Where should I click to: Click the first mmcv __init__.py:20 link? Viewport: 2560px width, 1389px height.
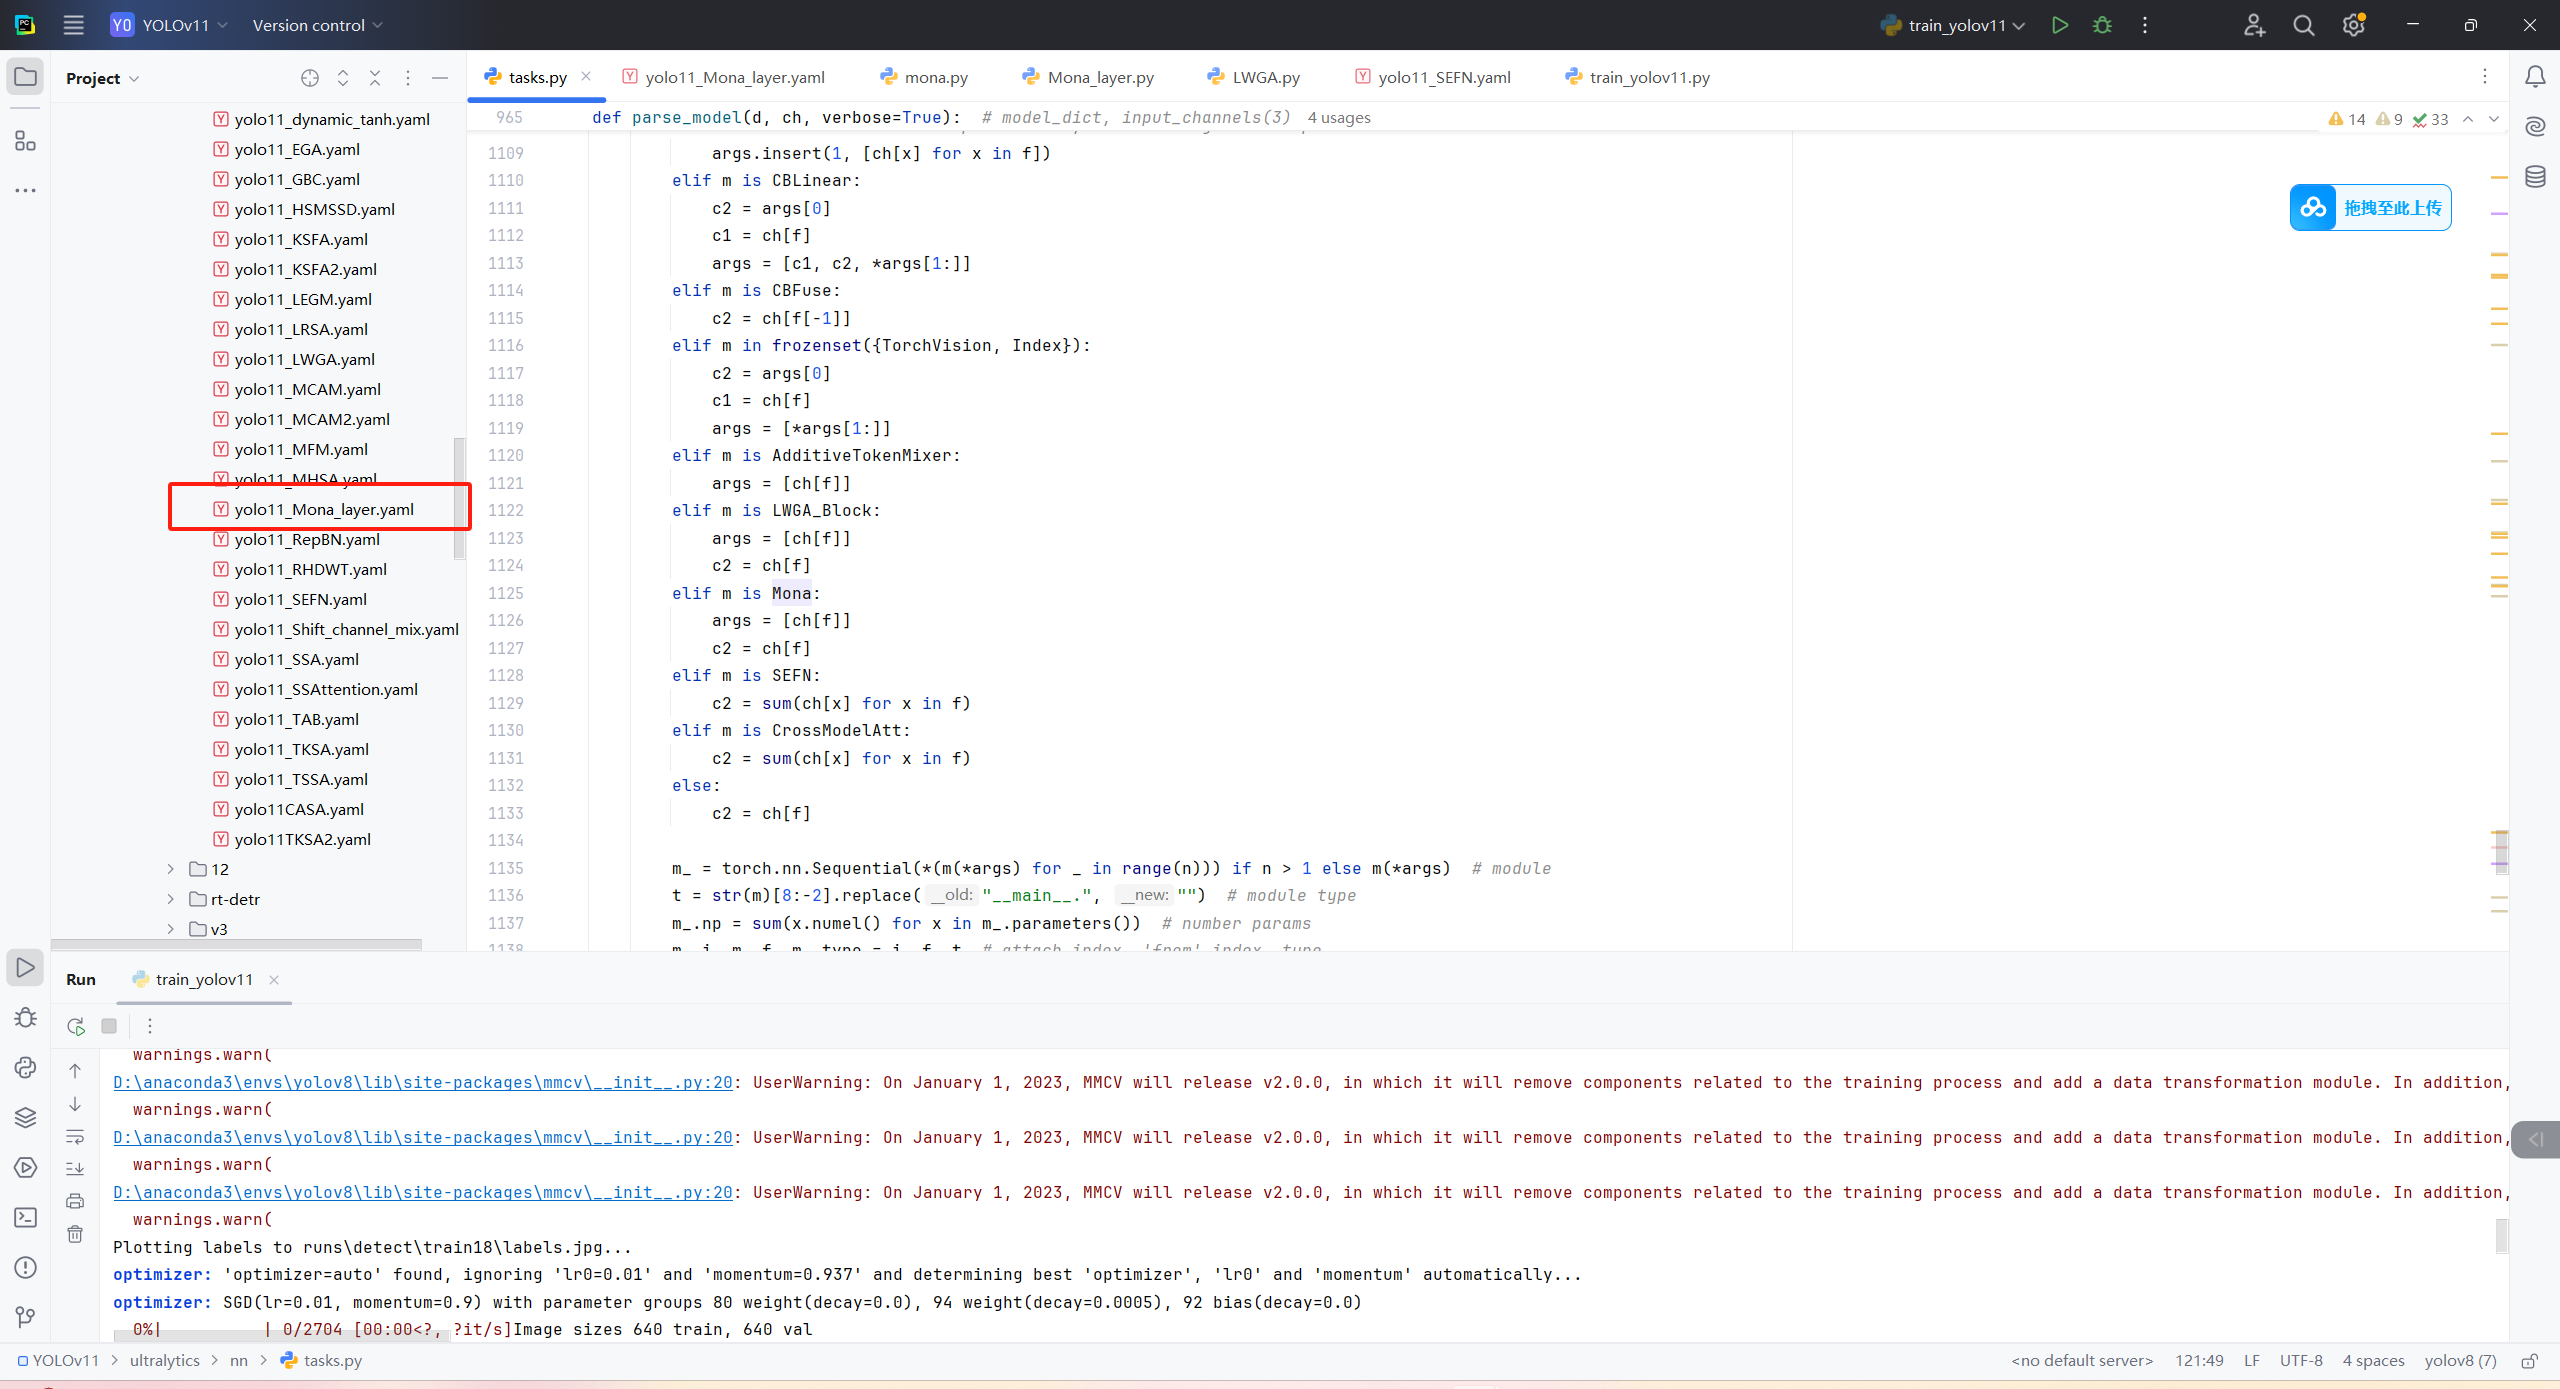422,1082
